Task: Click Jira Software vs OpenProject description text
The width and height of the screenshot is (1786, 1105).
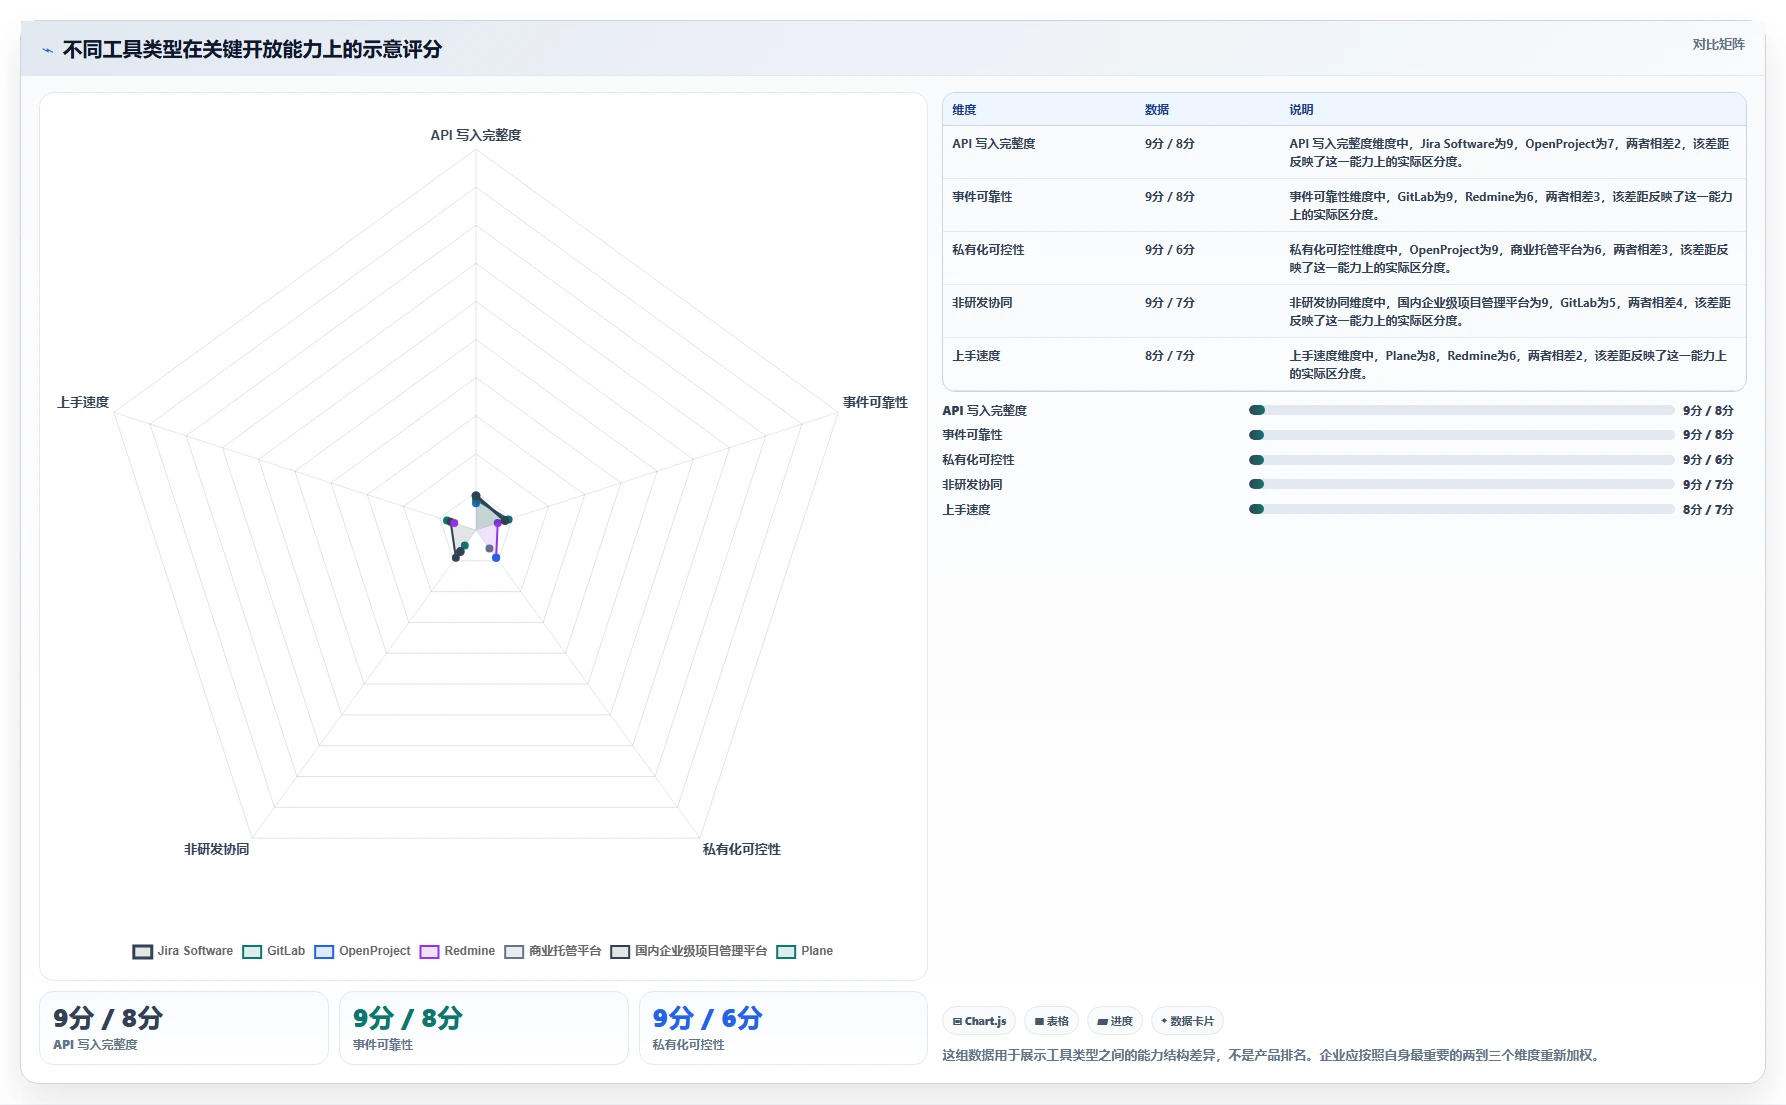Action: [x=1509, y=153]
